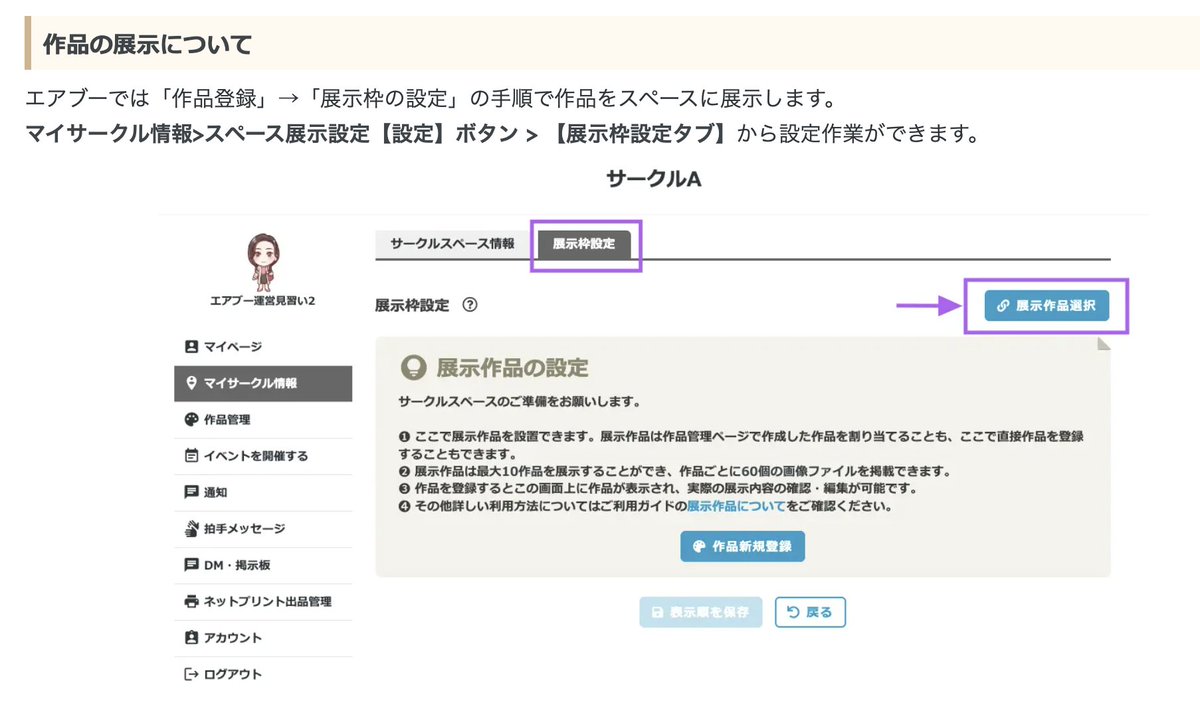Open アカウント in the sidebar
Screen dimensions: 1200x707
click(263, 638)
